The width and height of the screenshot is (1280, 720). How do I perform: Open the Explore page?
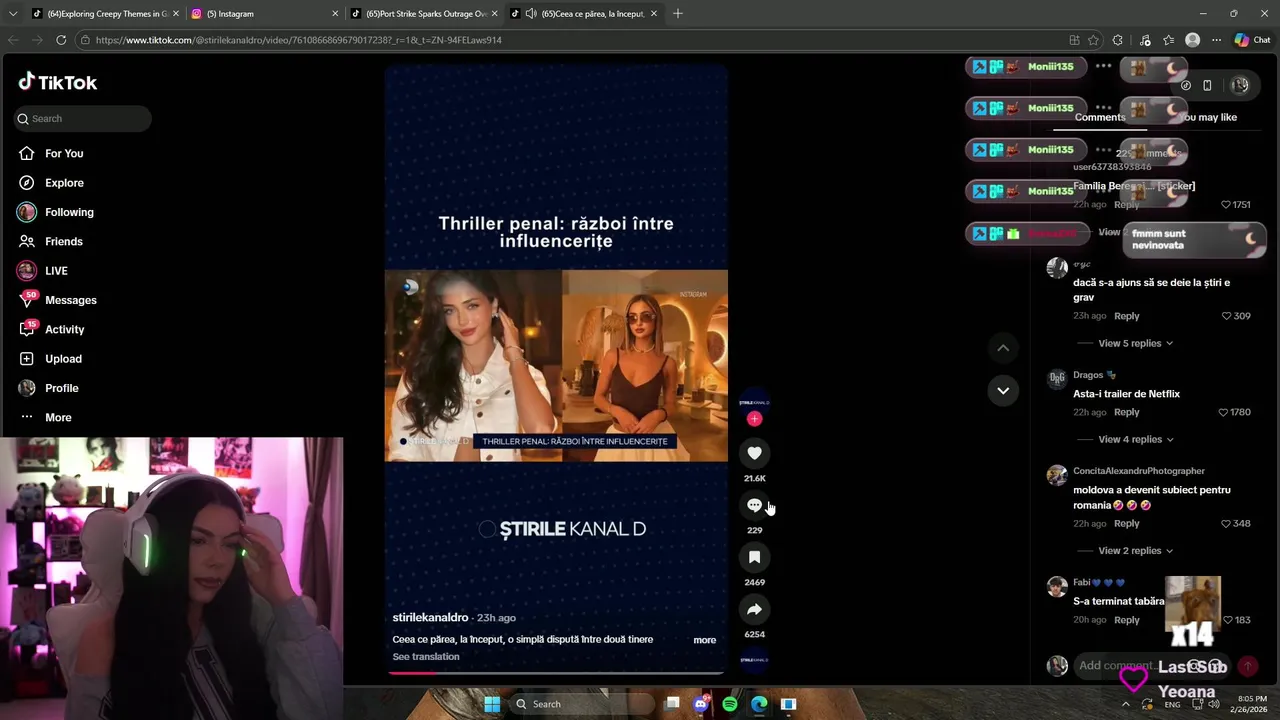click(64, 183)
